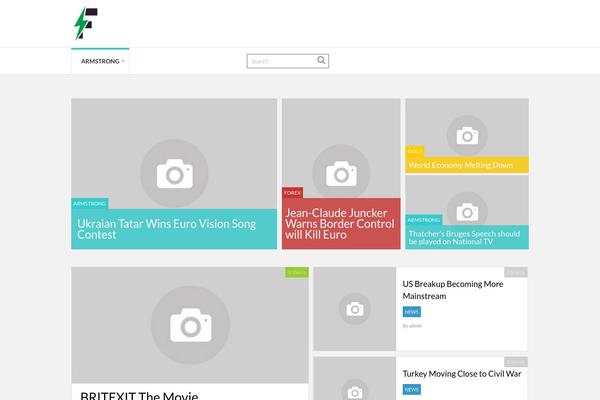
Task: Click the yellow GOLD category tag
Action: click(x=415, y=151)
